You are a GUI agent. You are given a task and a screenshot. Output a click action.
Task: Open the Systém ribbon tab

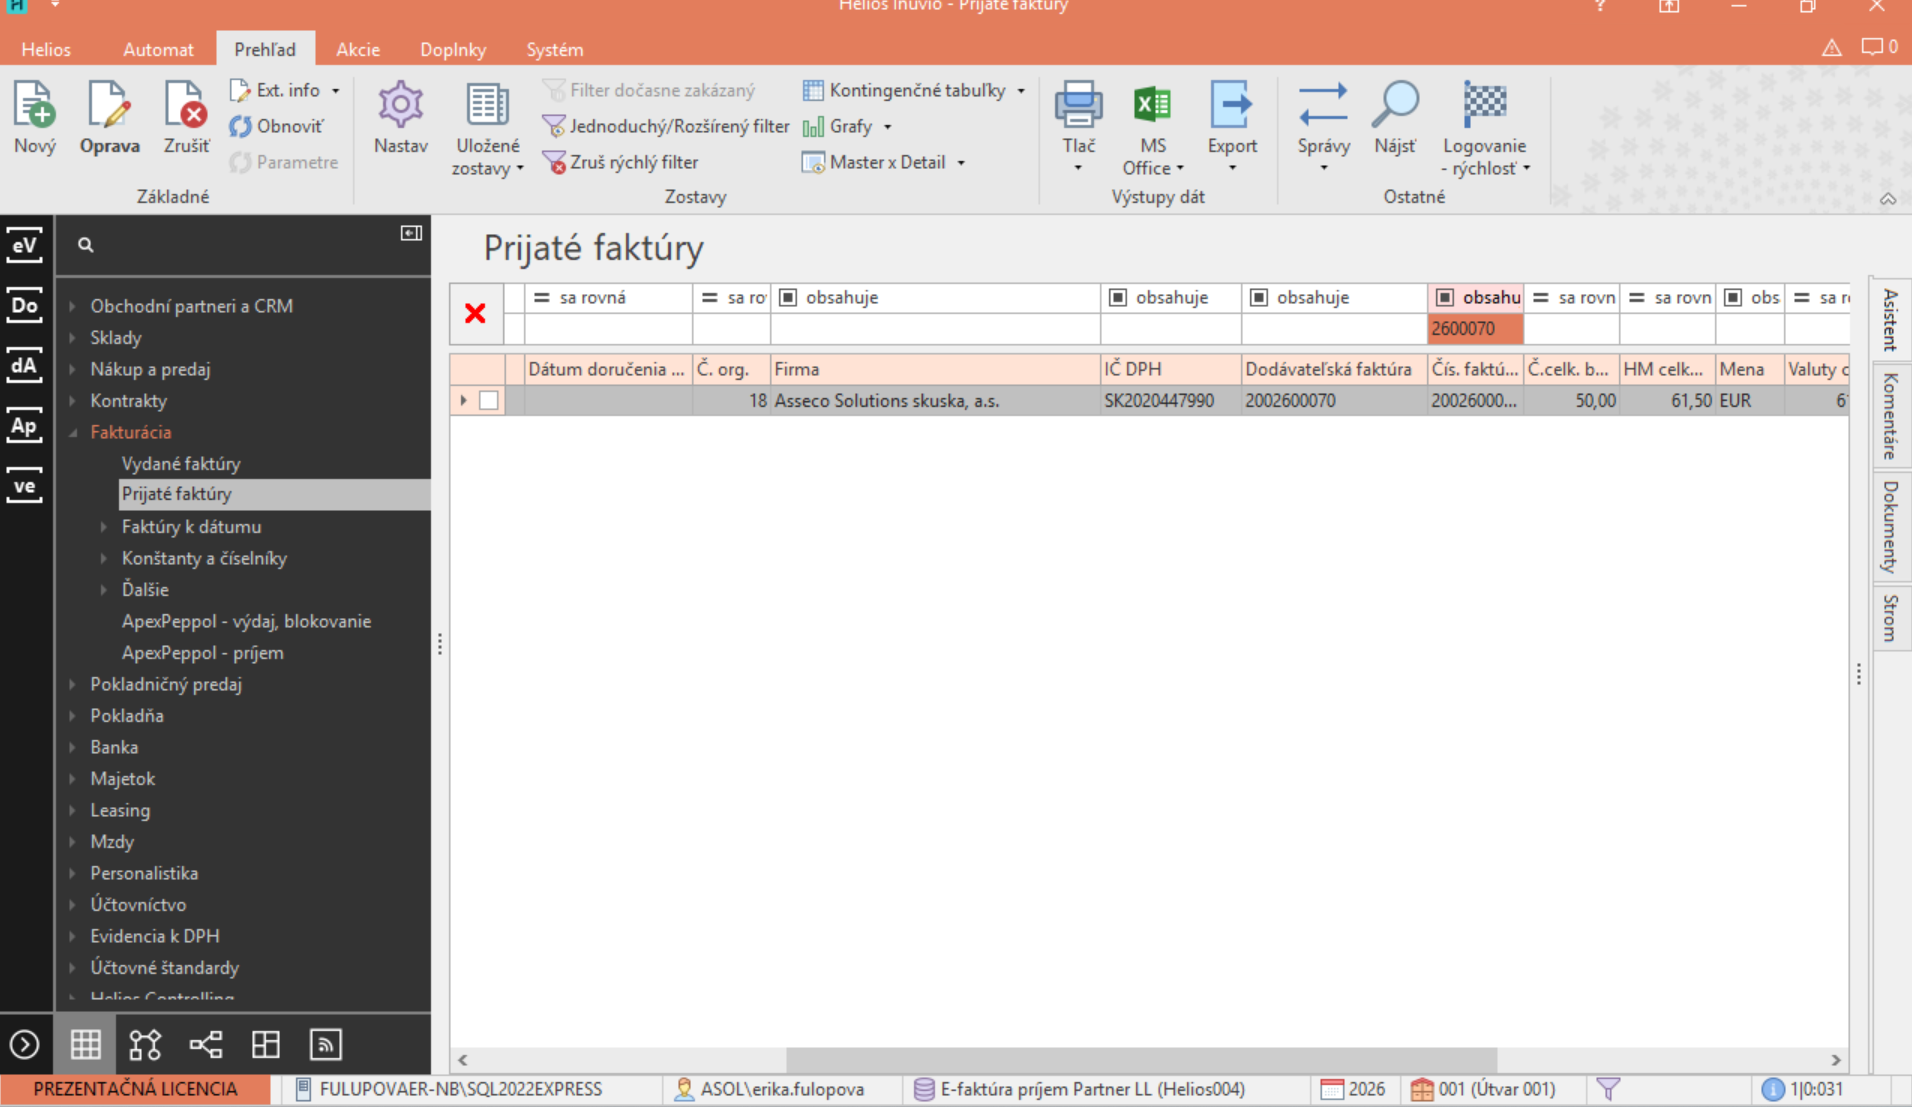555,49
